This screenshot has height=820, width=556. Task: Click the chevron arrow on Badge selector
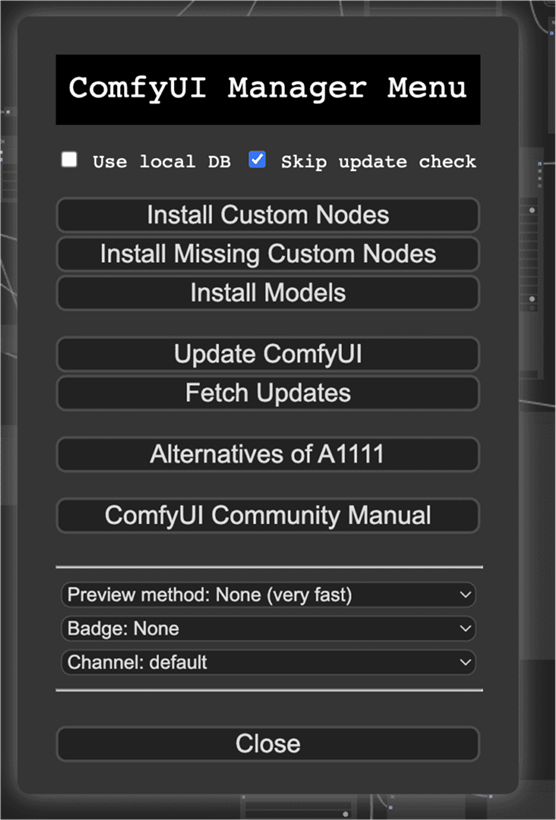[465, 628]
